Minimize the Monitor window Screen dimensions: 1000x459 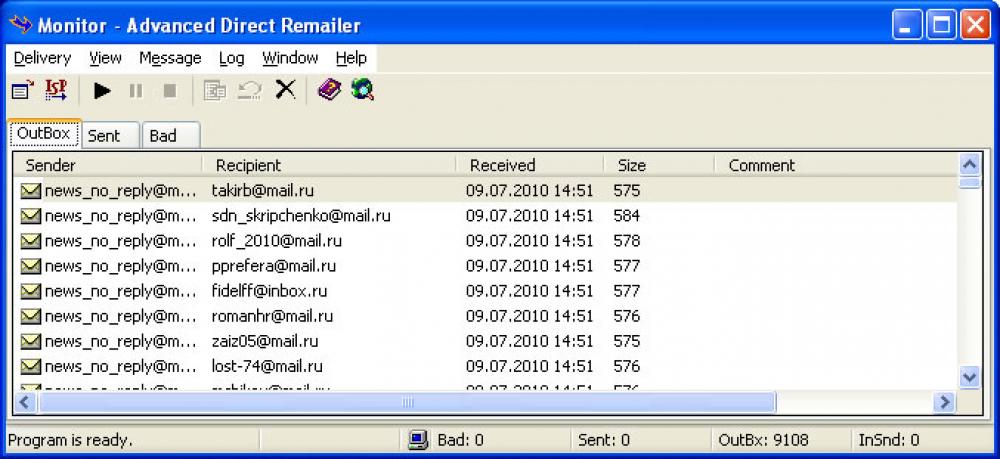[x=907, y=26]
